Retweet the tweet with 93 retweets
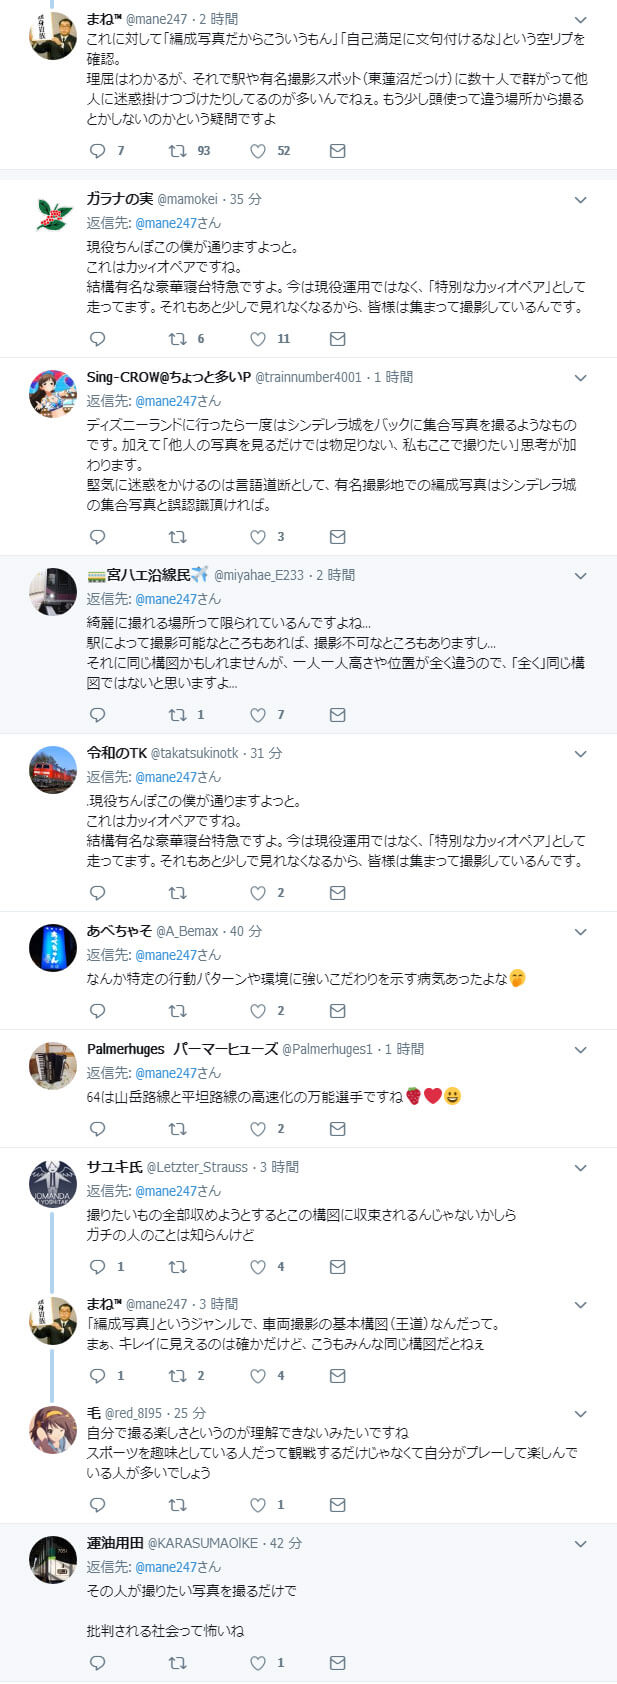Viewport: 617px width, 1684px height. (x=177, y=151)
